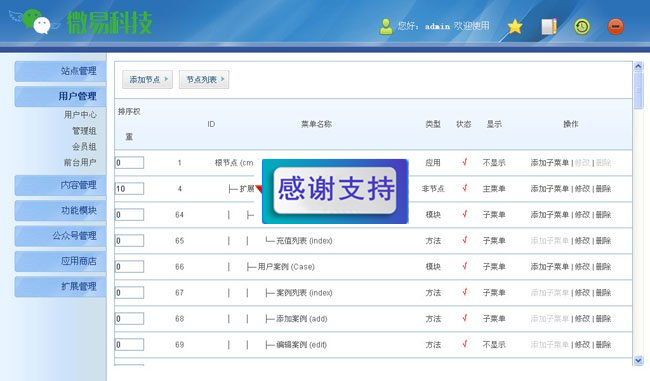
Task: Open 会员组 submenu item
Action: 84,146
